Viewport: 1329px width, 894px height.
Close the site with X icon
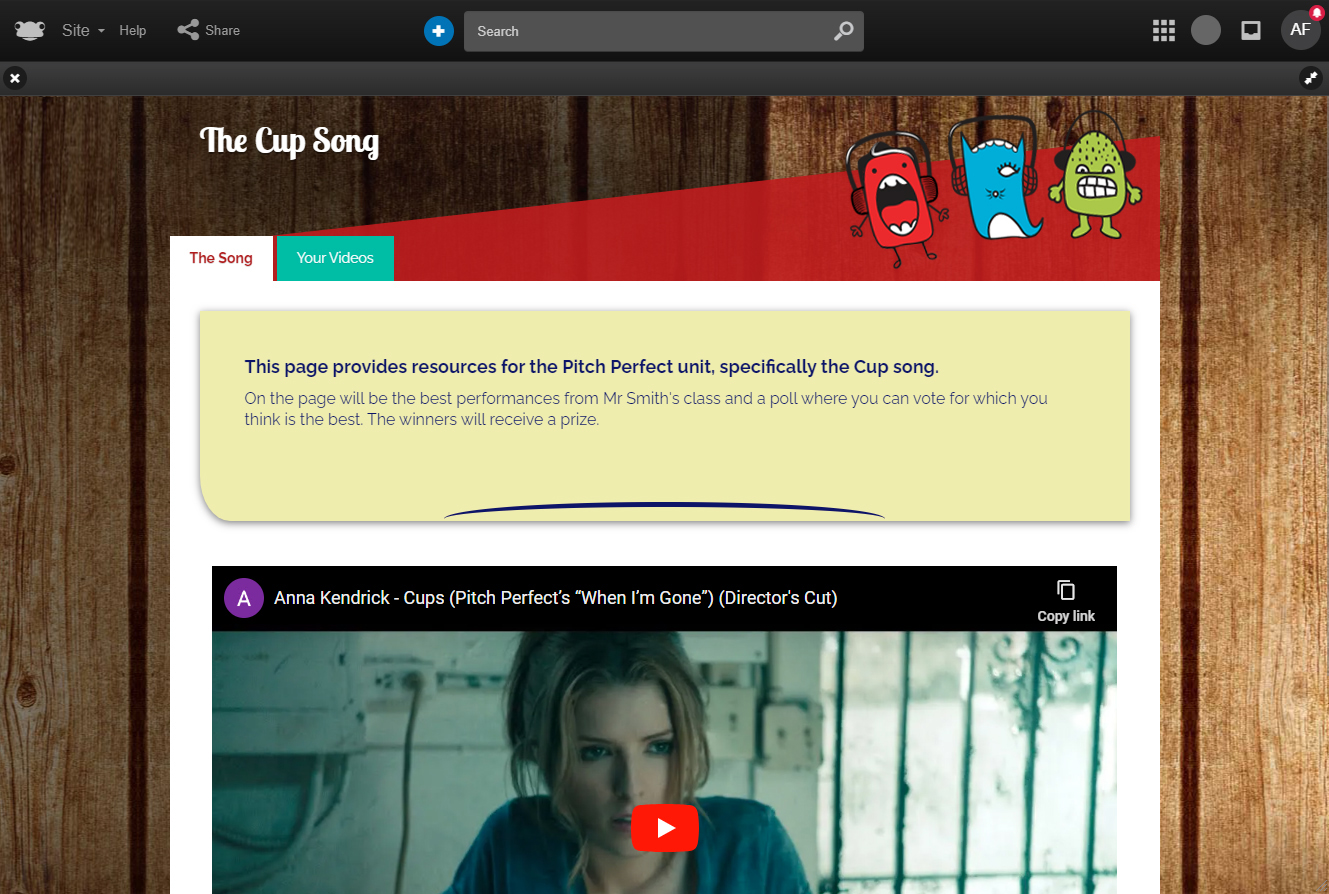pyautogui.click(x=14, y=77)
